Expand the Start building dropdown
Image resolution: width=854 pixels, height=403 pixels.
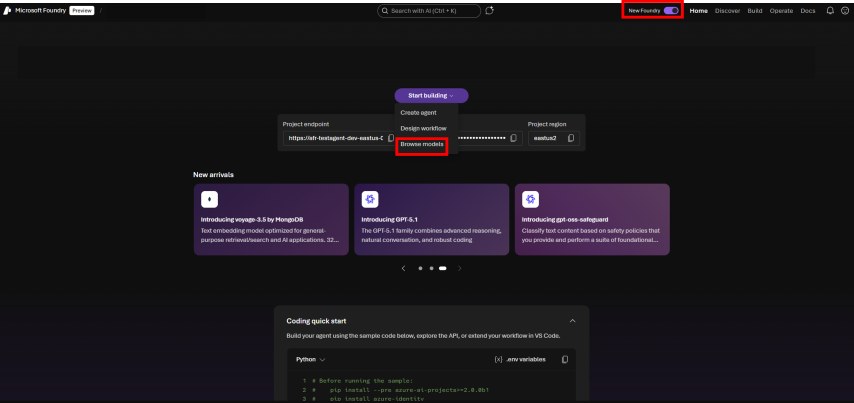click(x=431, y=95)
